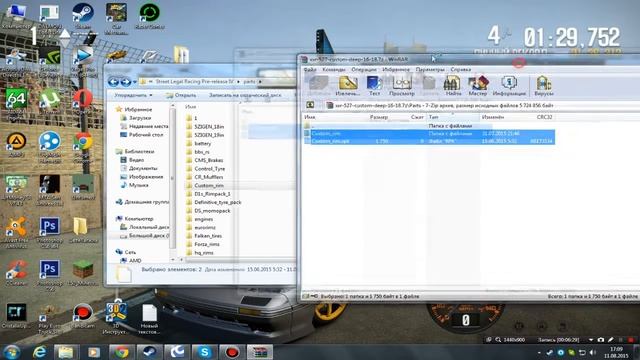Open the Справка menu in WinRAR
The width and height of the screenshot is (640, 360).
461,69
